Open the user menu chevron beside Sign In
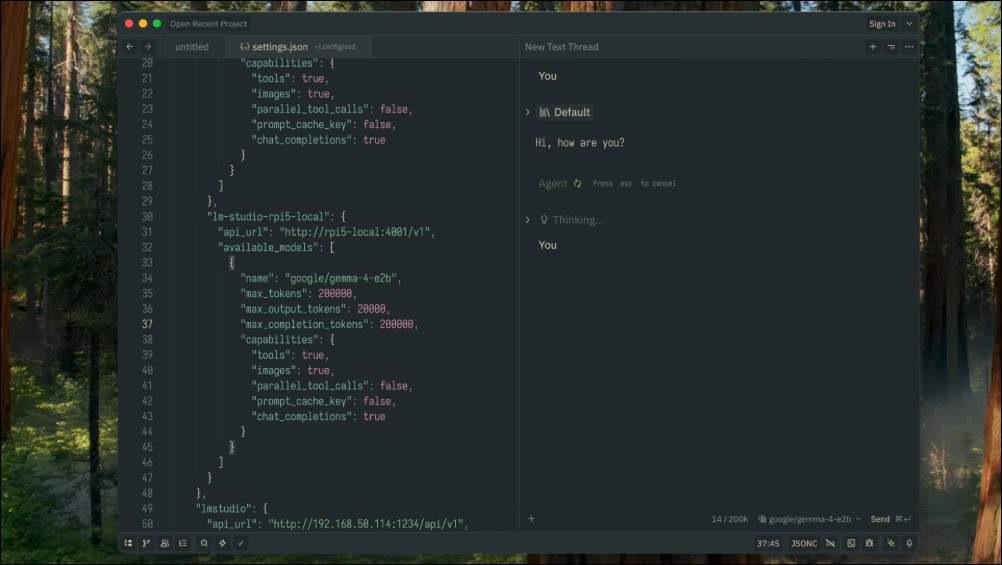This screenshot has width=1002, height=565. [x=909, y=24]
